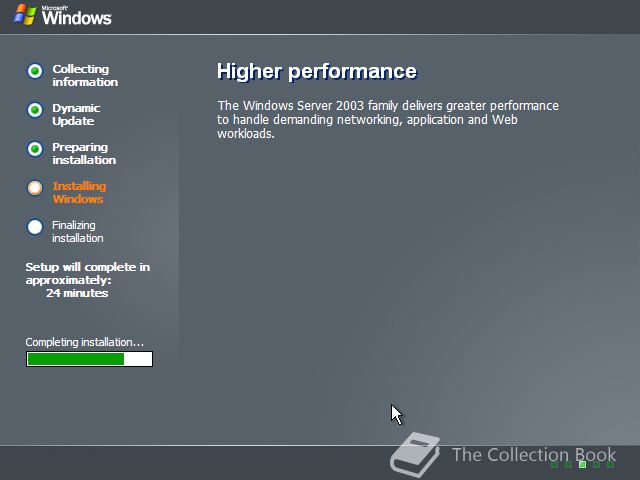The width and height of the screenshot is (640, 480).
Task: Click the green Collecting information step indicator
Action: pos(35,71)
